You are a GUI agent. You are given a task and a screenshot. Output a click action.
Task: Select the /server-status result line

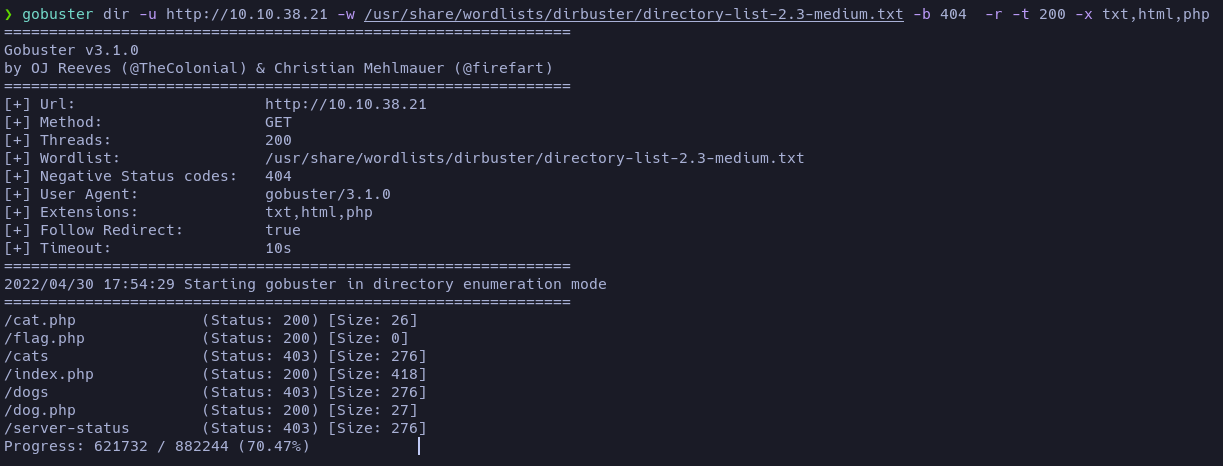216,428
